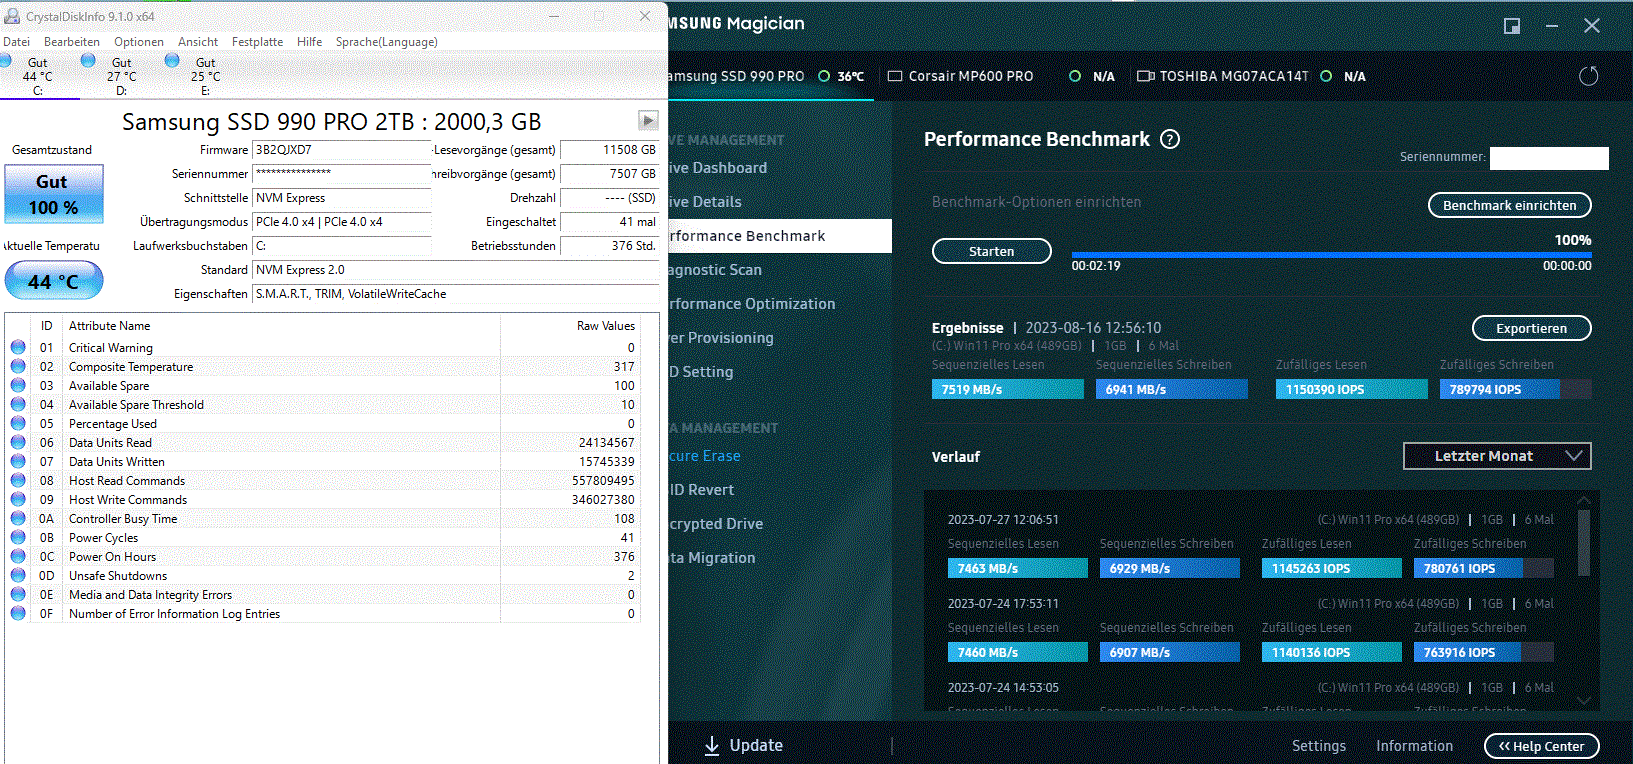This screenshot has height=764, width=1633.
Task: Open the Letzter Monat history dropdown
Action: click(1497, 456)
